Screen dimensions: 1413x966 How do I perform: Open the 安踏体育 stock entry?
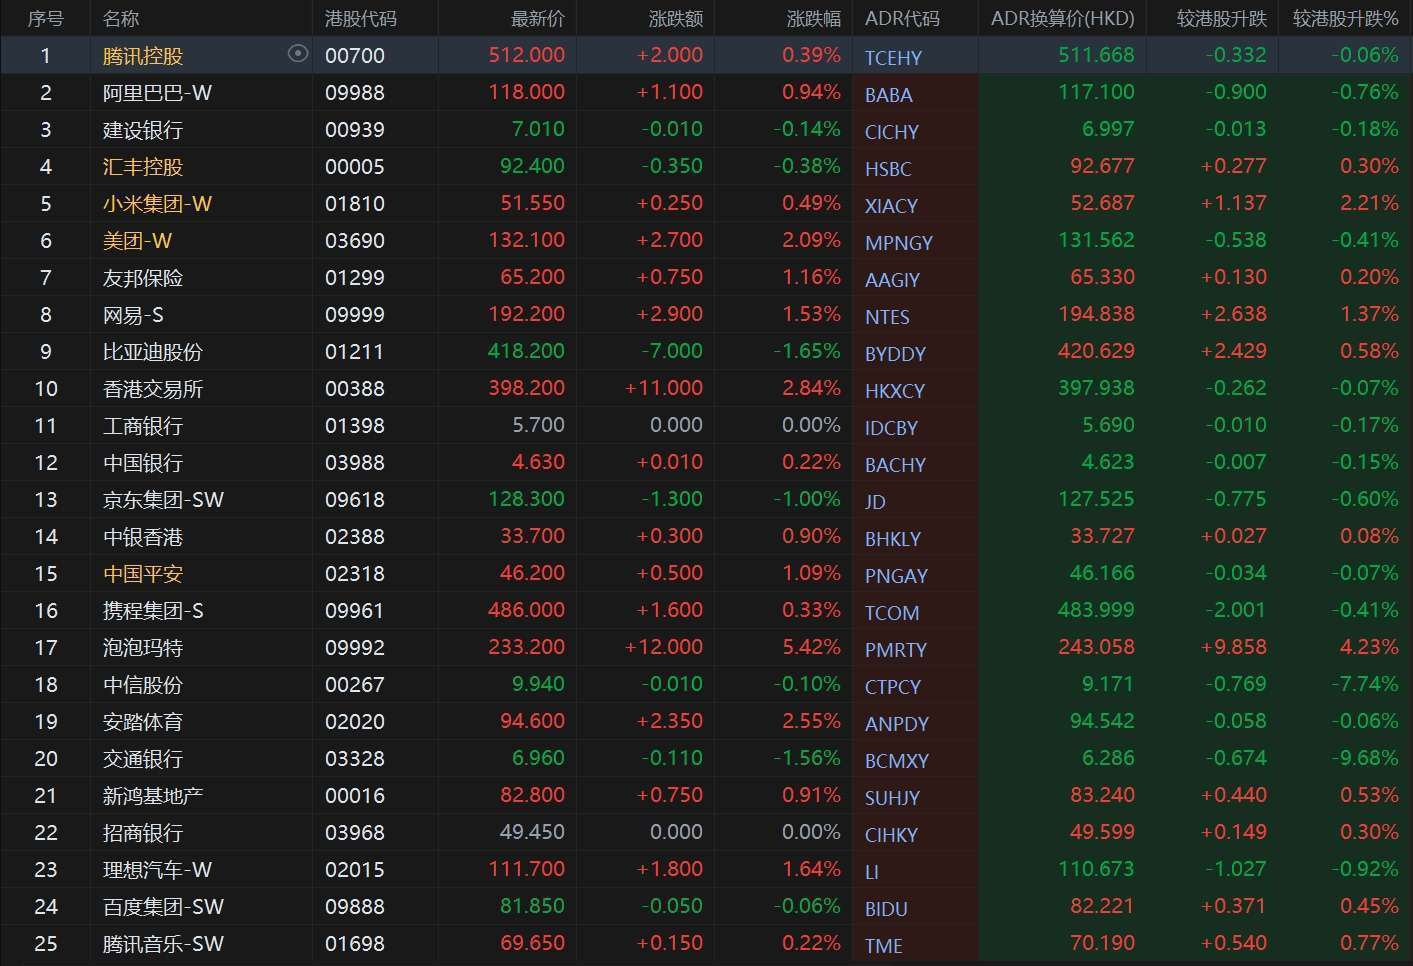pyautogui.click(x=143, y=722)
